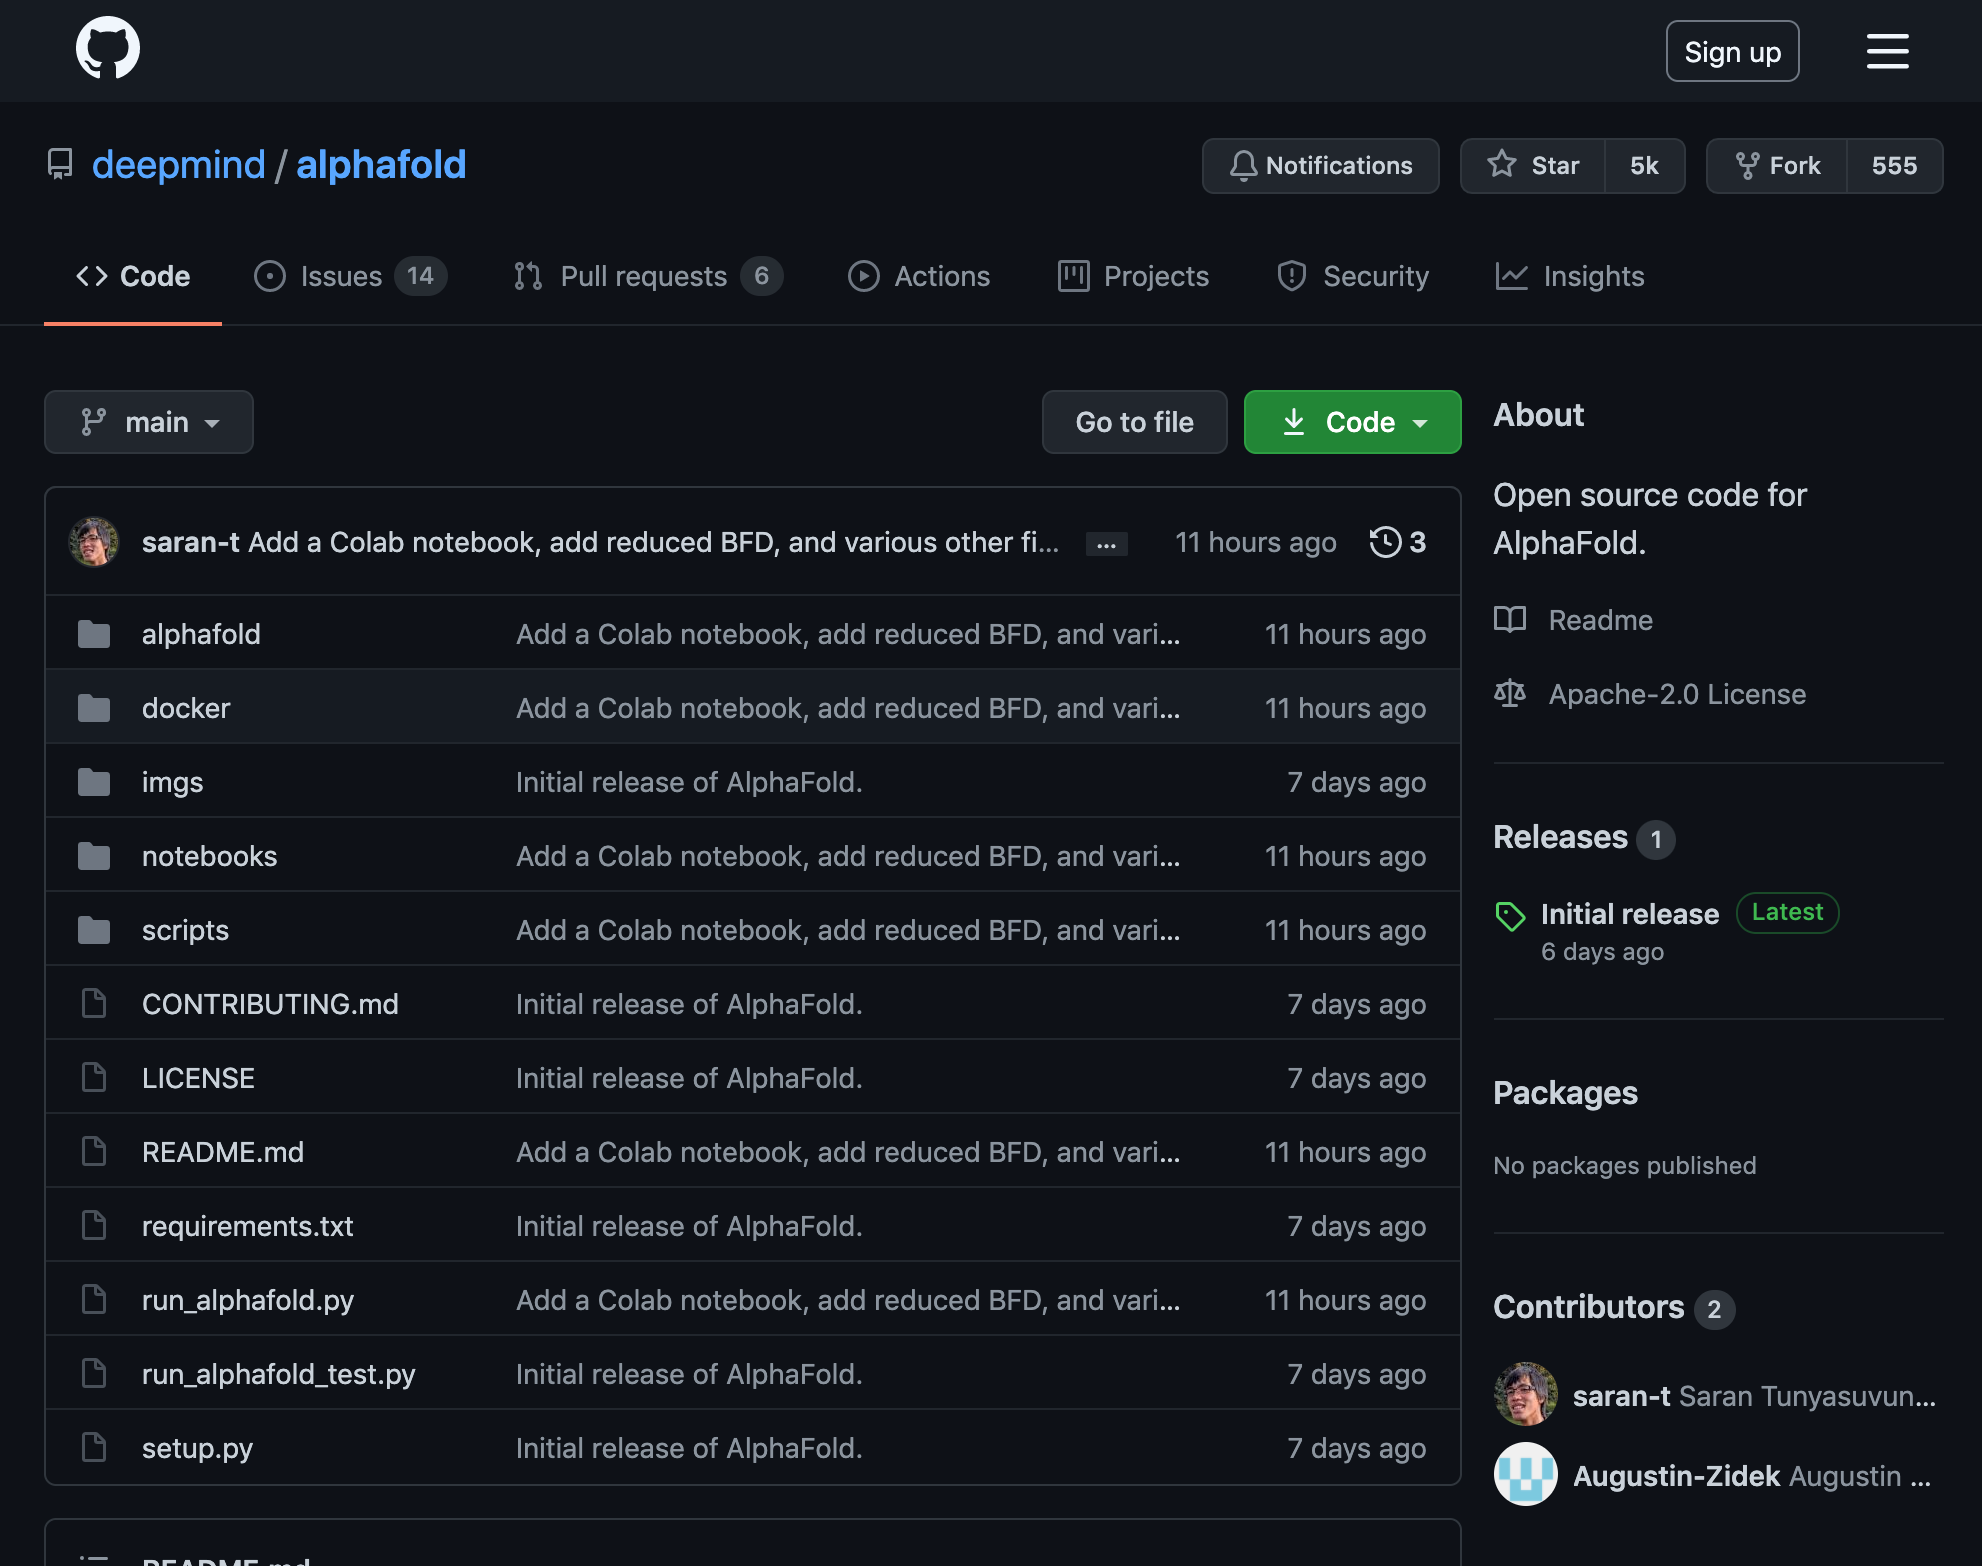The width and height of the screenshot is (1982, 1566).
Task: Expand the main branch dropdown
Action: pyautogui.click(x=149, y=422)
